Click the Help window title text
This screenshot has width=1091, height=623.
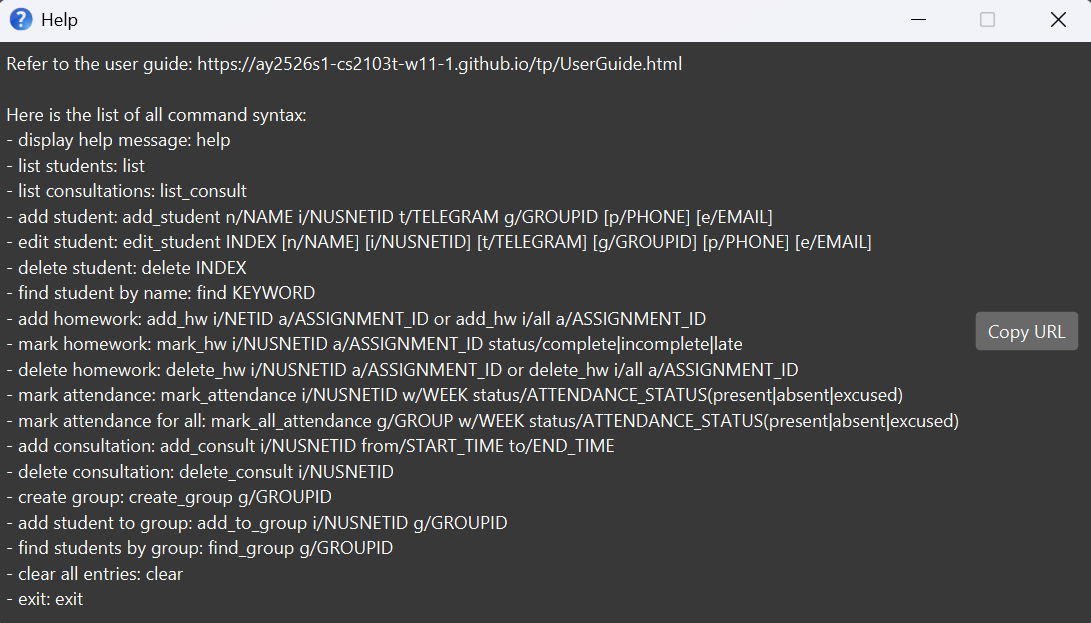59,20
